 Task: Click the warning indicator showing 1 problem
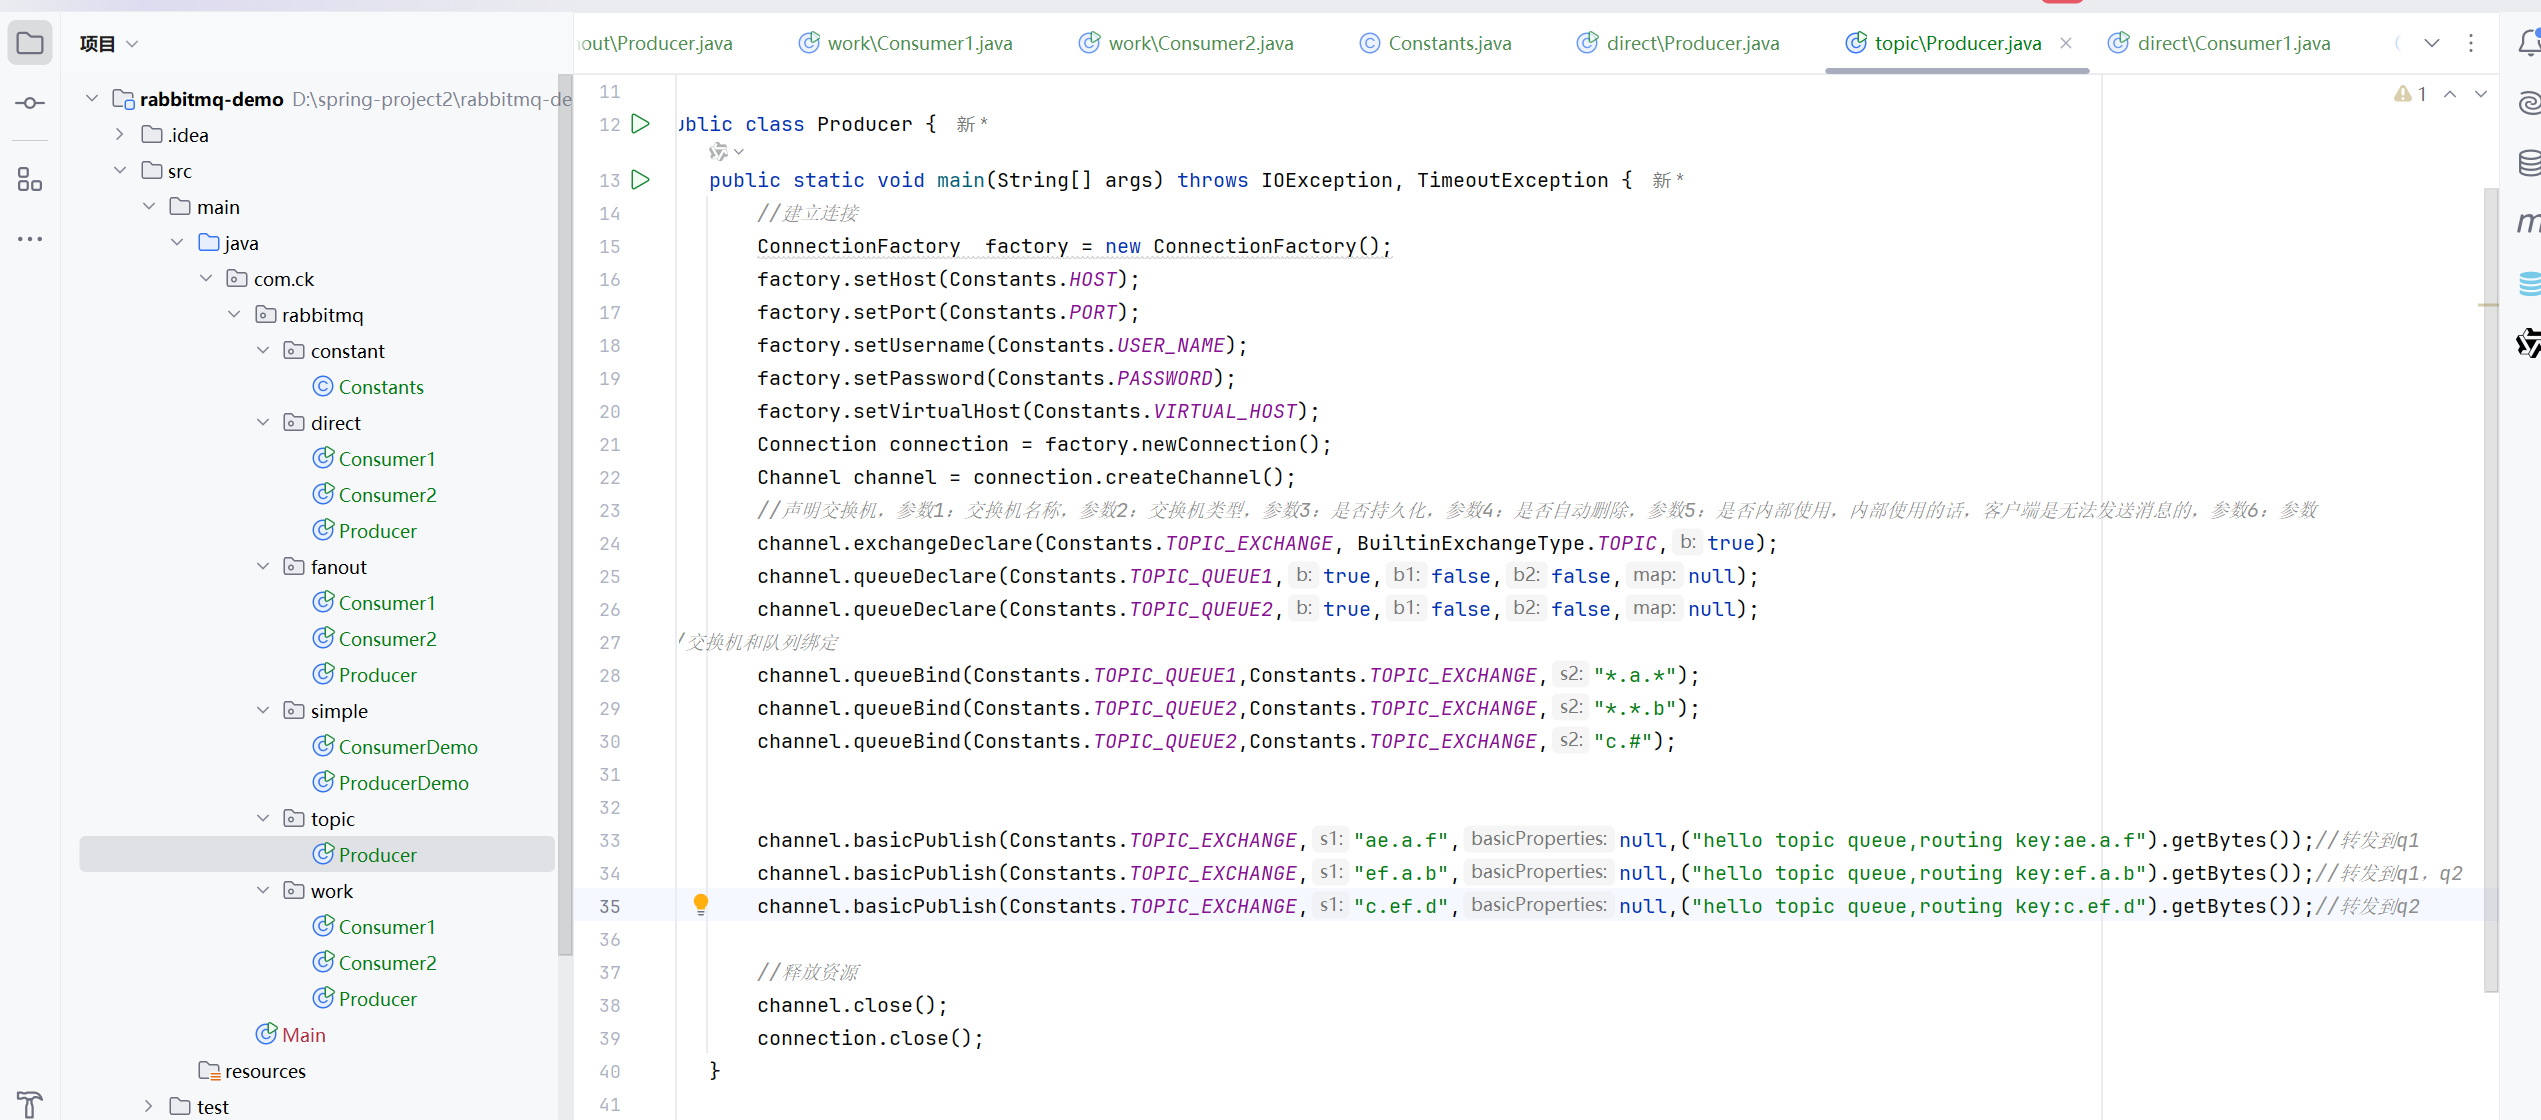click(2410, 94)
